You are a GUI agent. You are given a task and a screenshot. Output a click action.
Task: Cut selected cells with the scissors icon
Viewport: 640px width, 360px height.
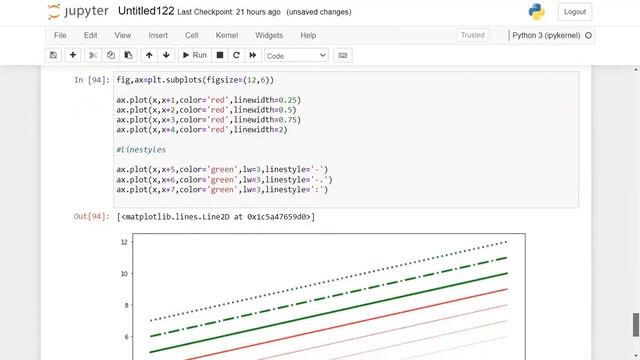click(93, 55)
